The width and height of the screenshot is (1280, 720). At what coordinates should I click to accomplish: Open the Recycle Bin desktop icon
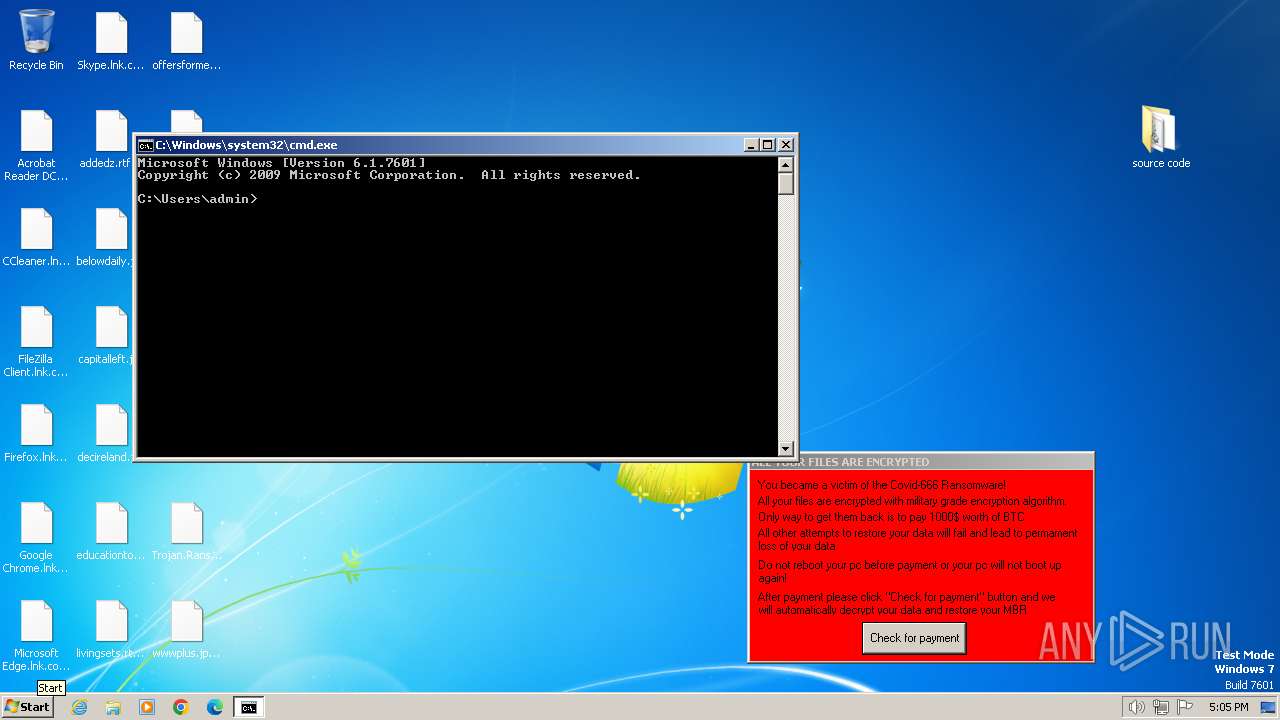[x=36, y=40]
